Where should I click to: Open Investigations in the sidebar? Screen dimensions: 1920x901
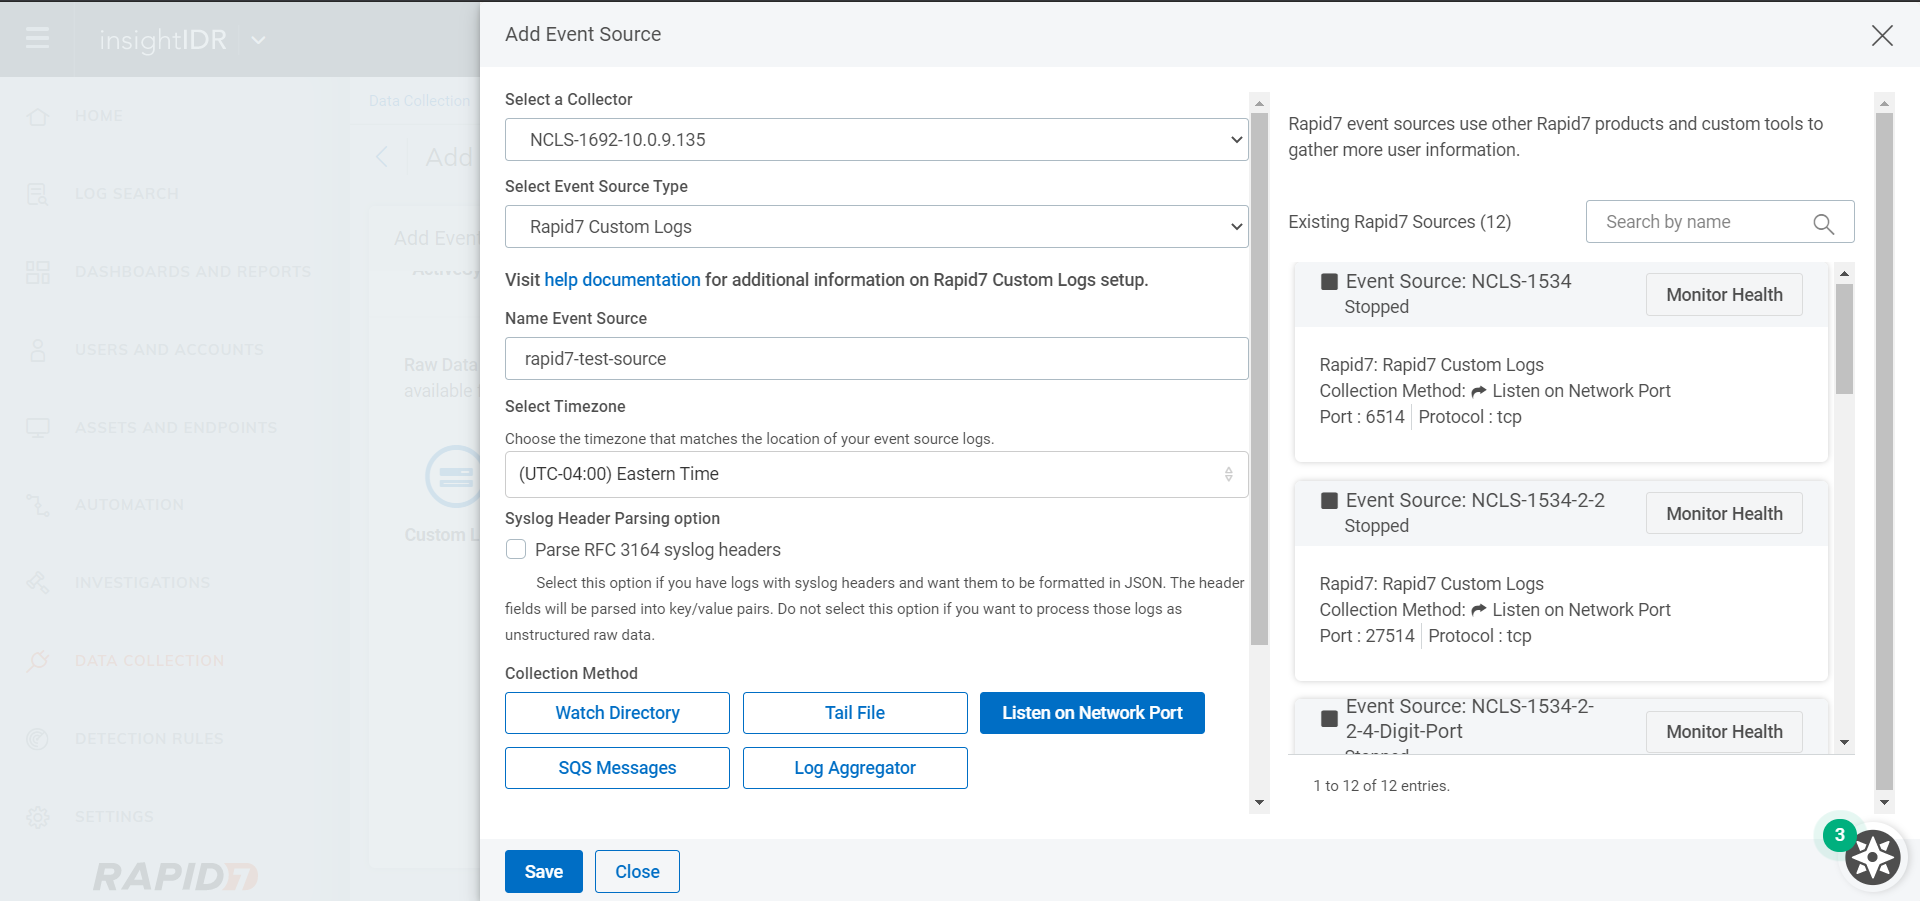[142, 583]
